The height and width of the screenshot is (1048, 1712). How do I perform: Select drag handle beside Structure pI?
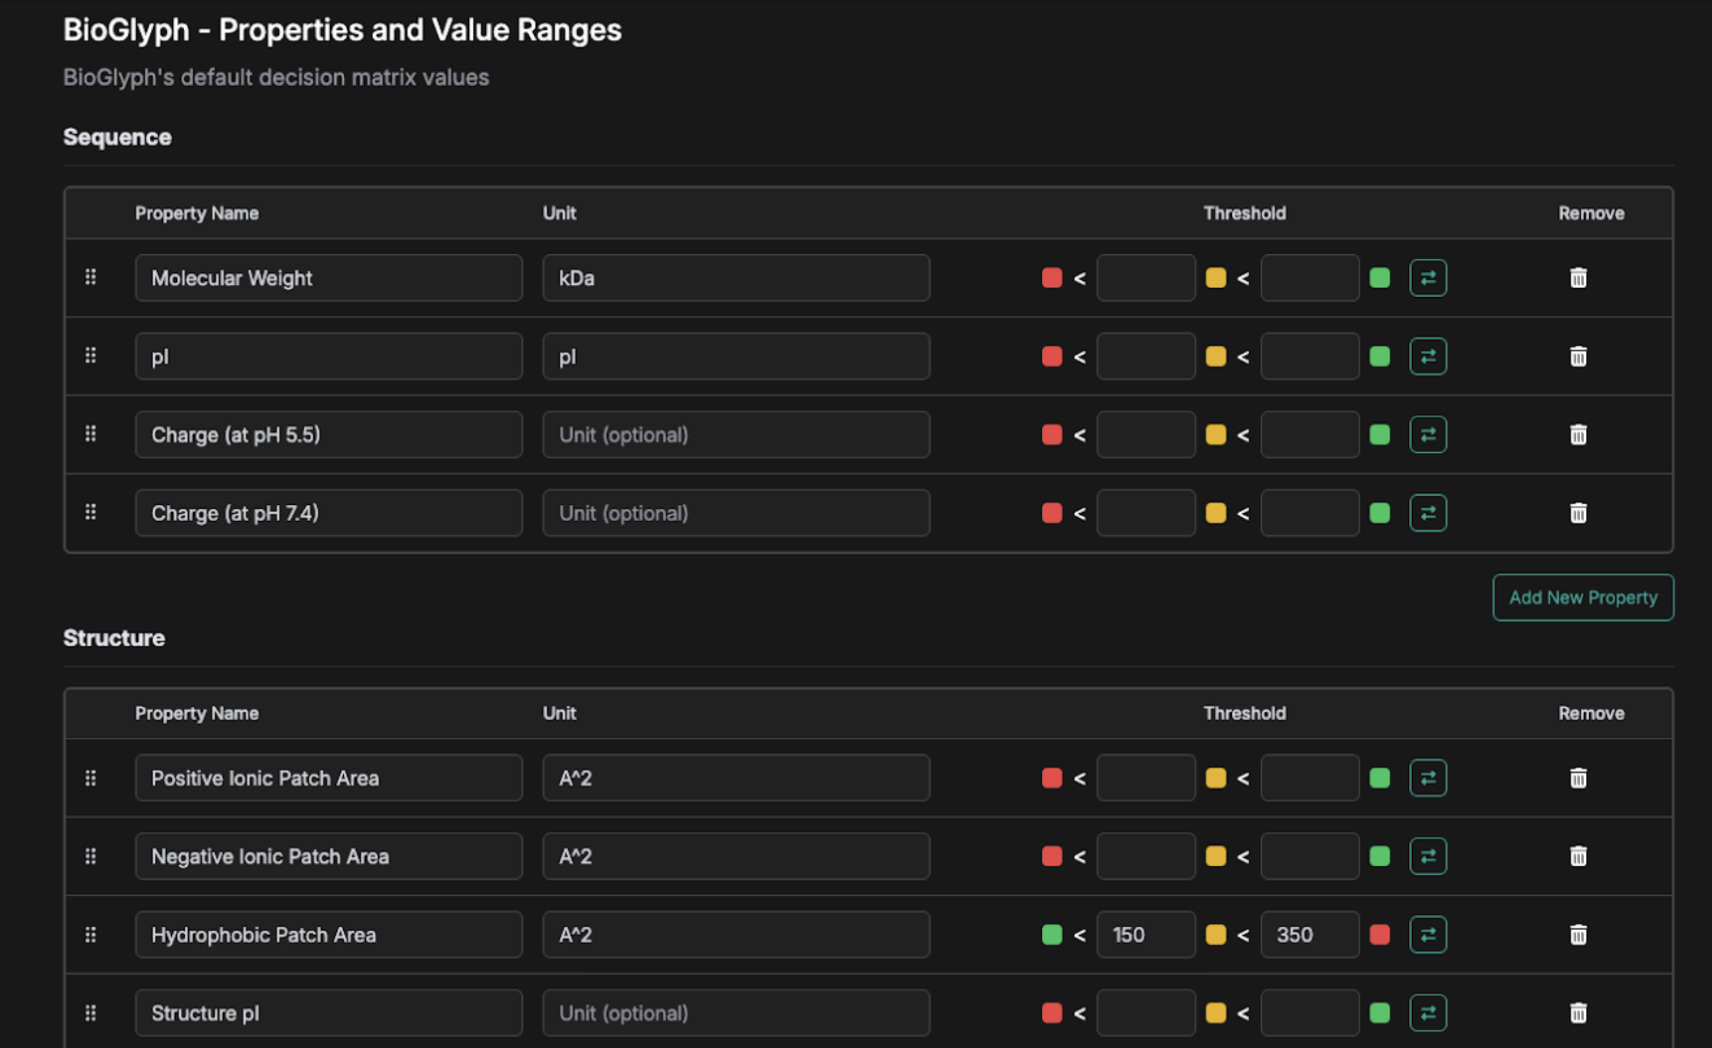coord(91,1013)
